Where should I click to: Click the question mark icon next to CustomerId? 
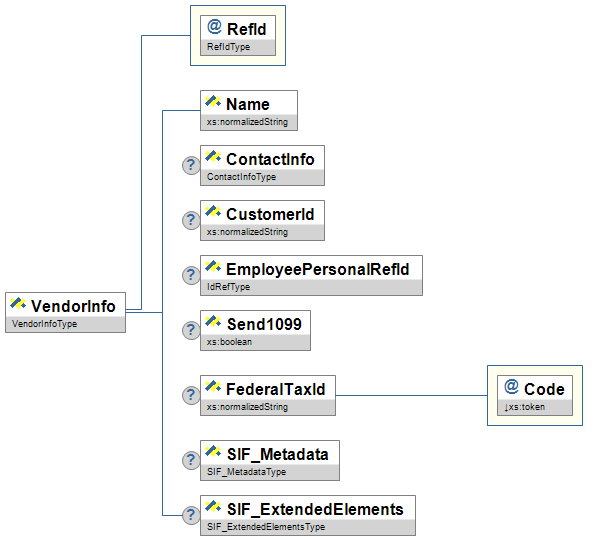[x=190, y=221]
